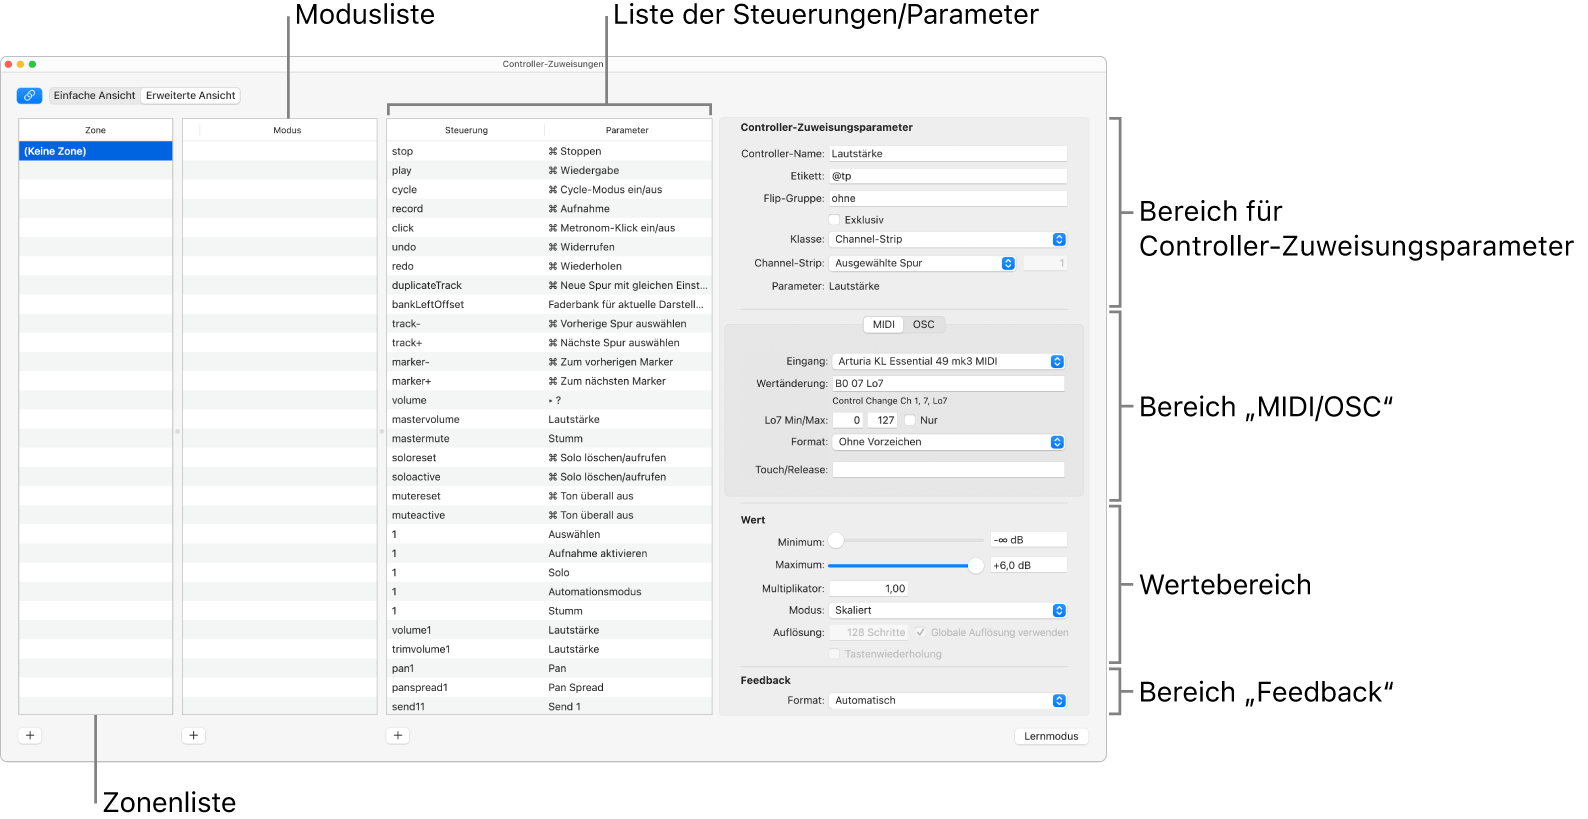Select the cycle row
1588x819 pixels.
(549, 190)
